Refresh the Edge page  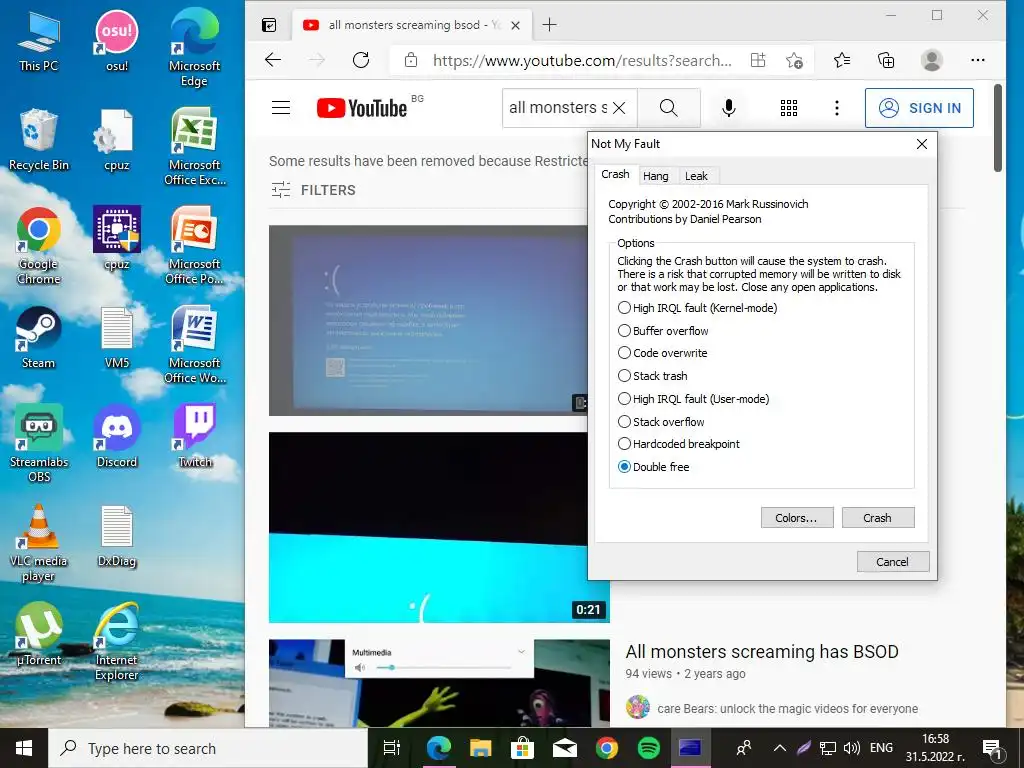point(361,60)
